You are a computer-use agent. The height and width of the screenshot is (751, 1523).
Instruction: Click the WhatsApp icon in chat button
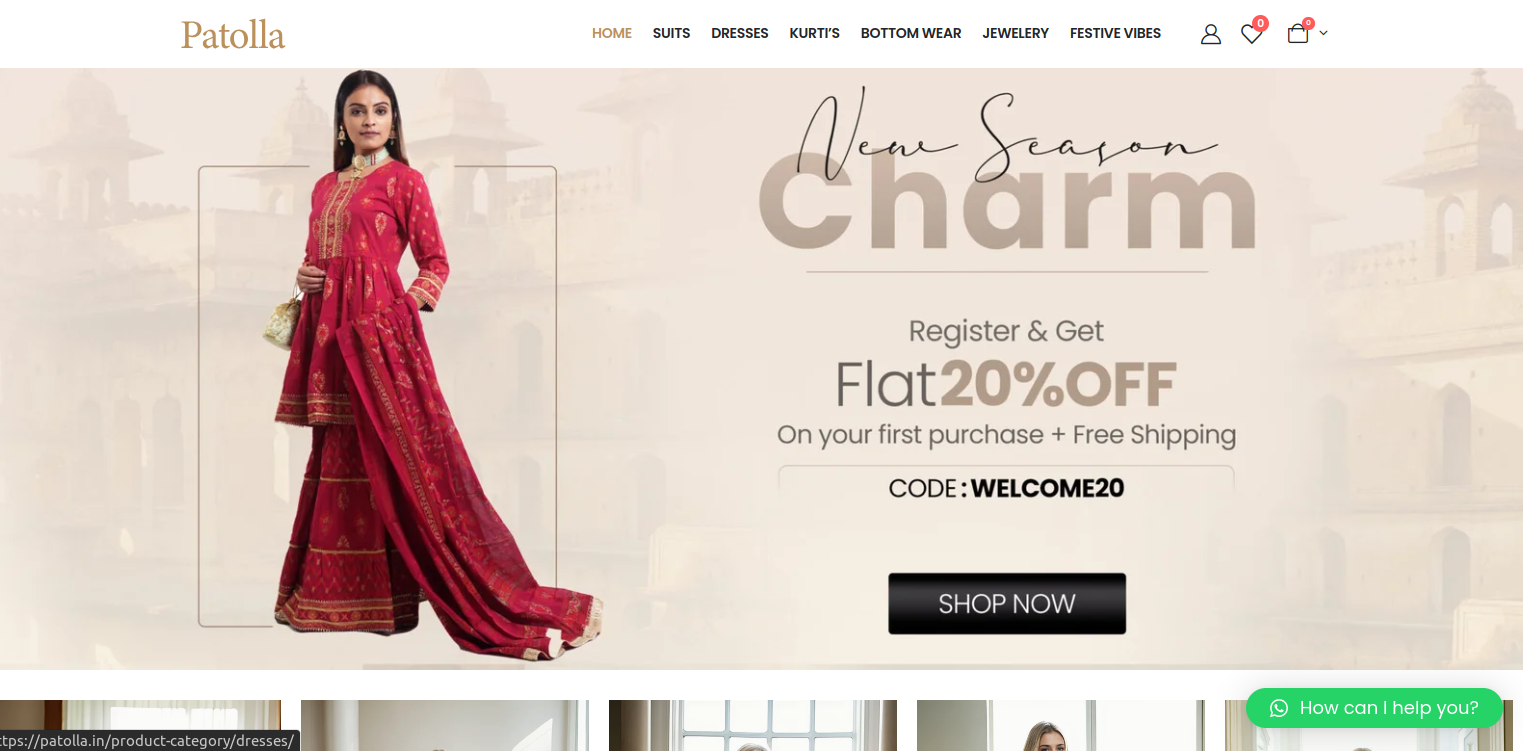click(1279, 708)
